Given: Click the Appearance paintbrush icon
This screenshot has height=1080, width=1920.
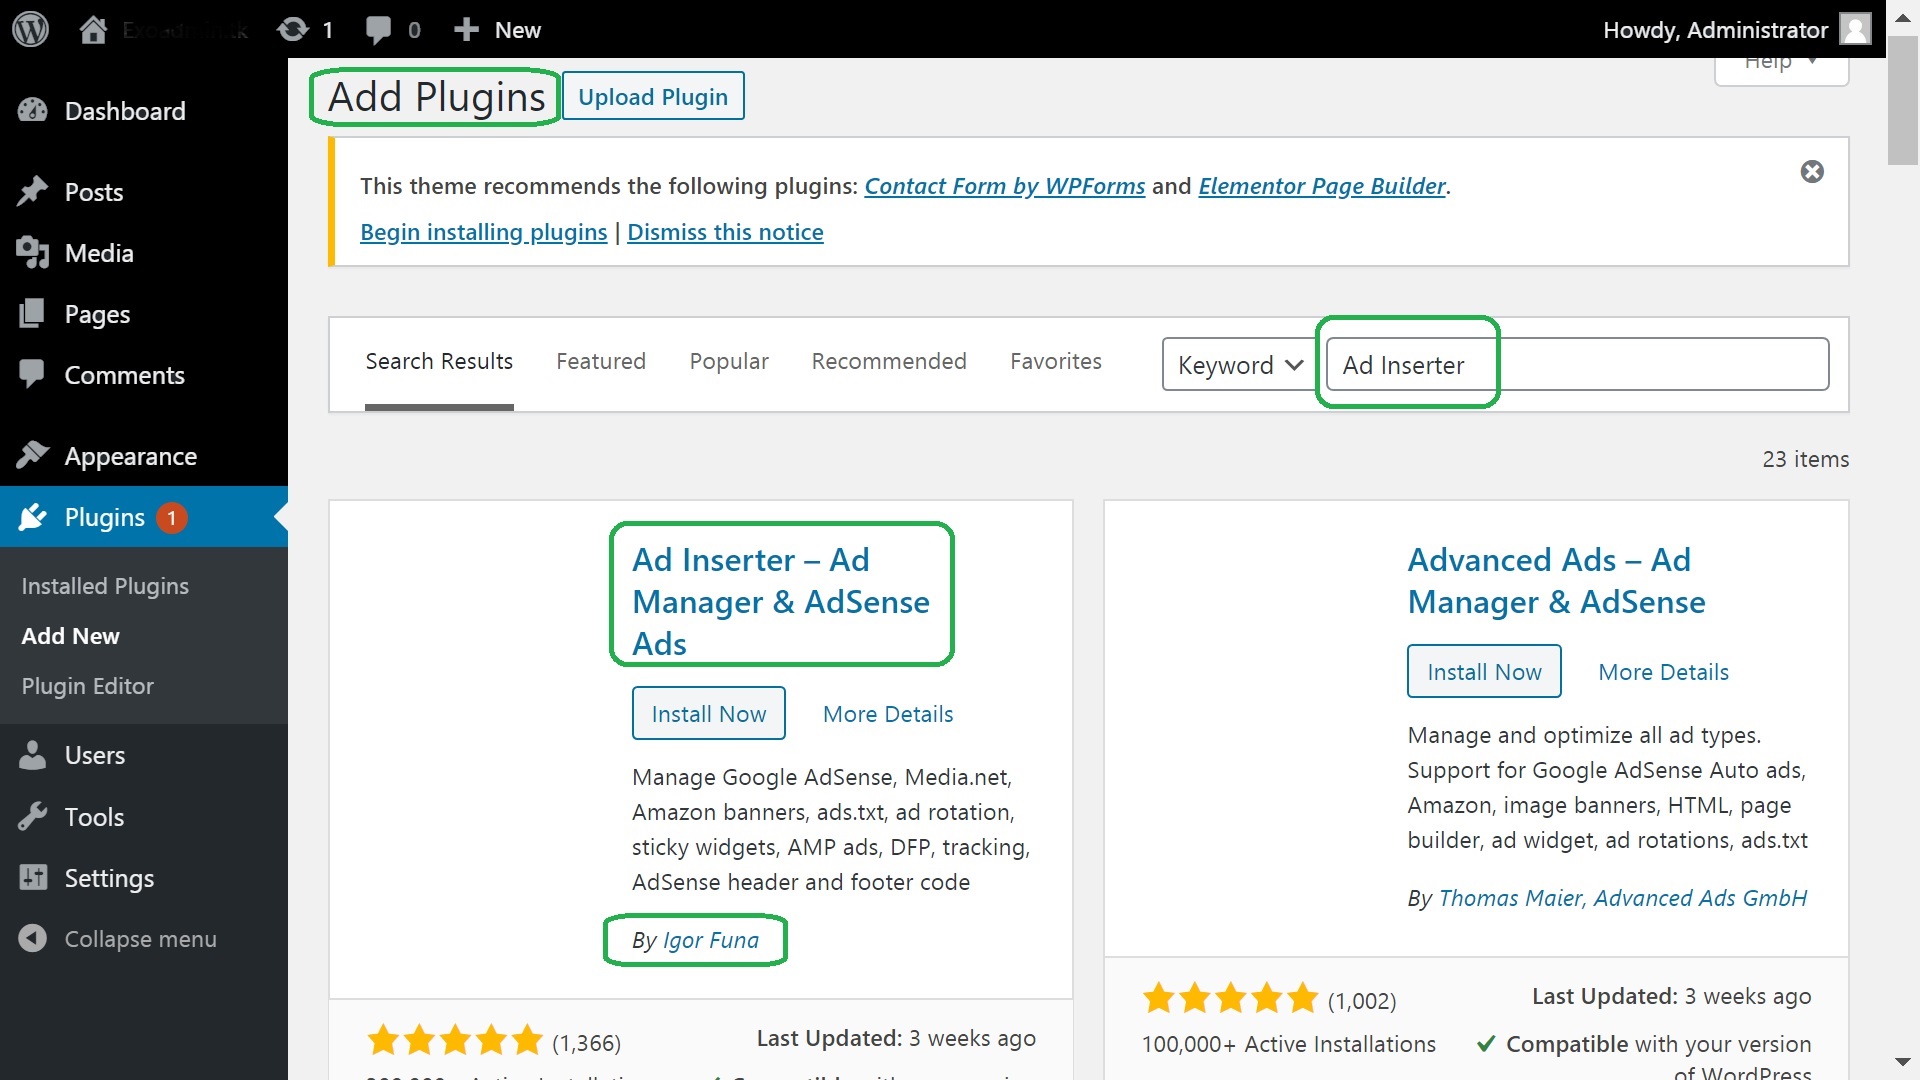Looking at the screenshot, I should point(32,456).
